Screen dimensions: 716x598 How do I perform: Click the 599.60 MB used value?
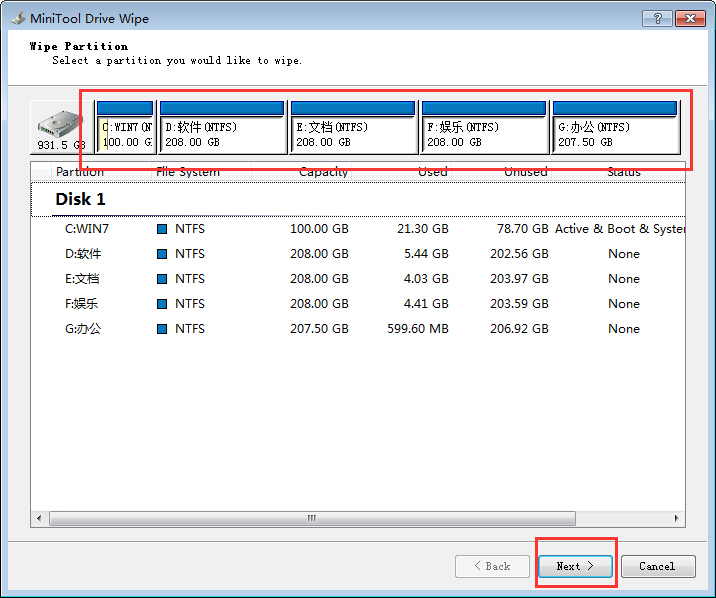[x=418, y=329]
